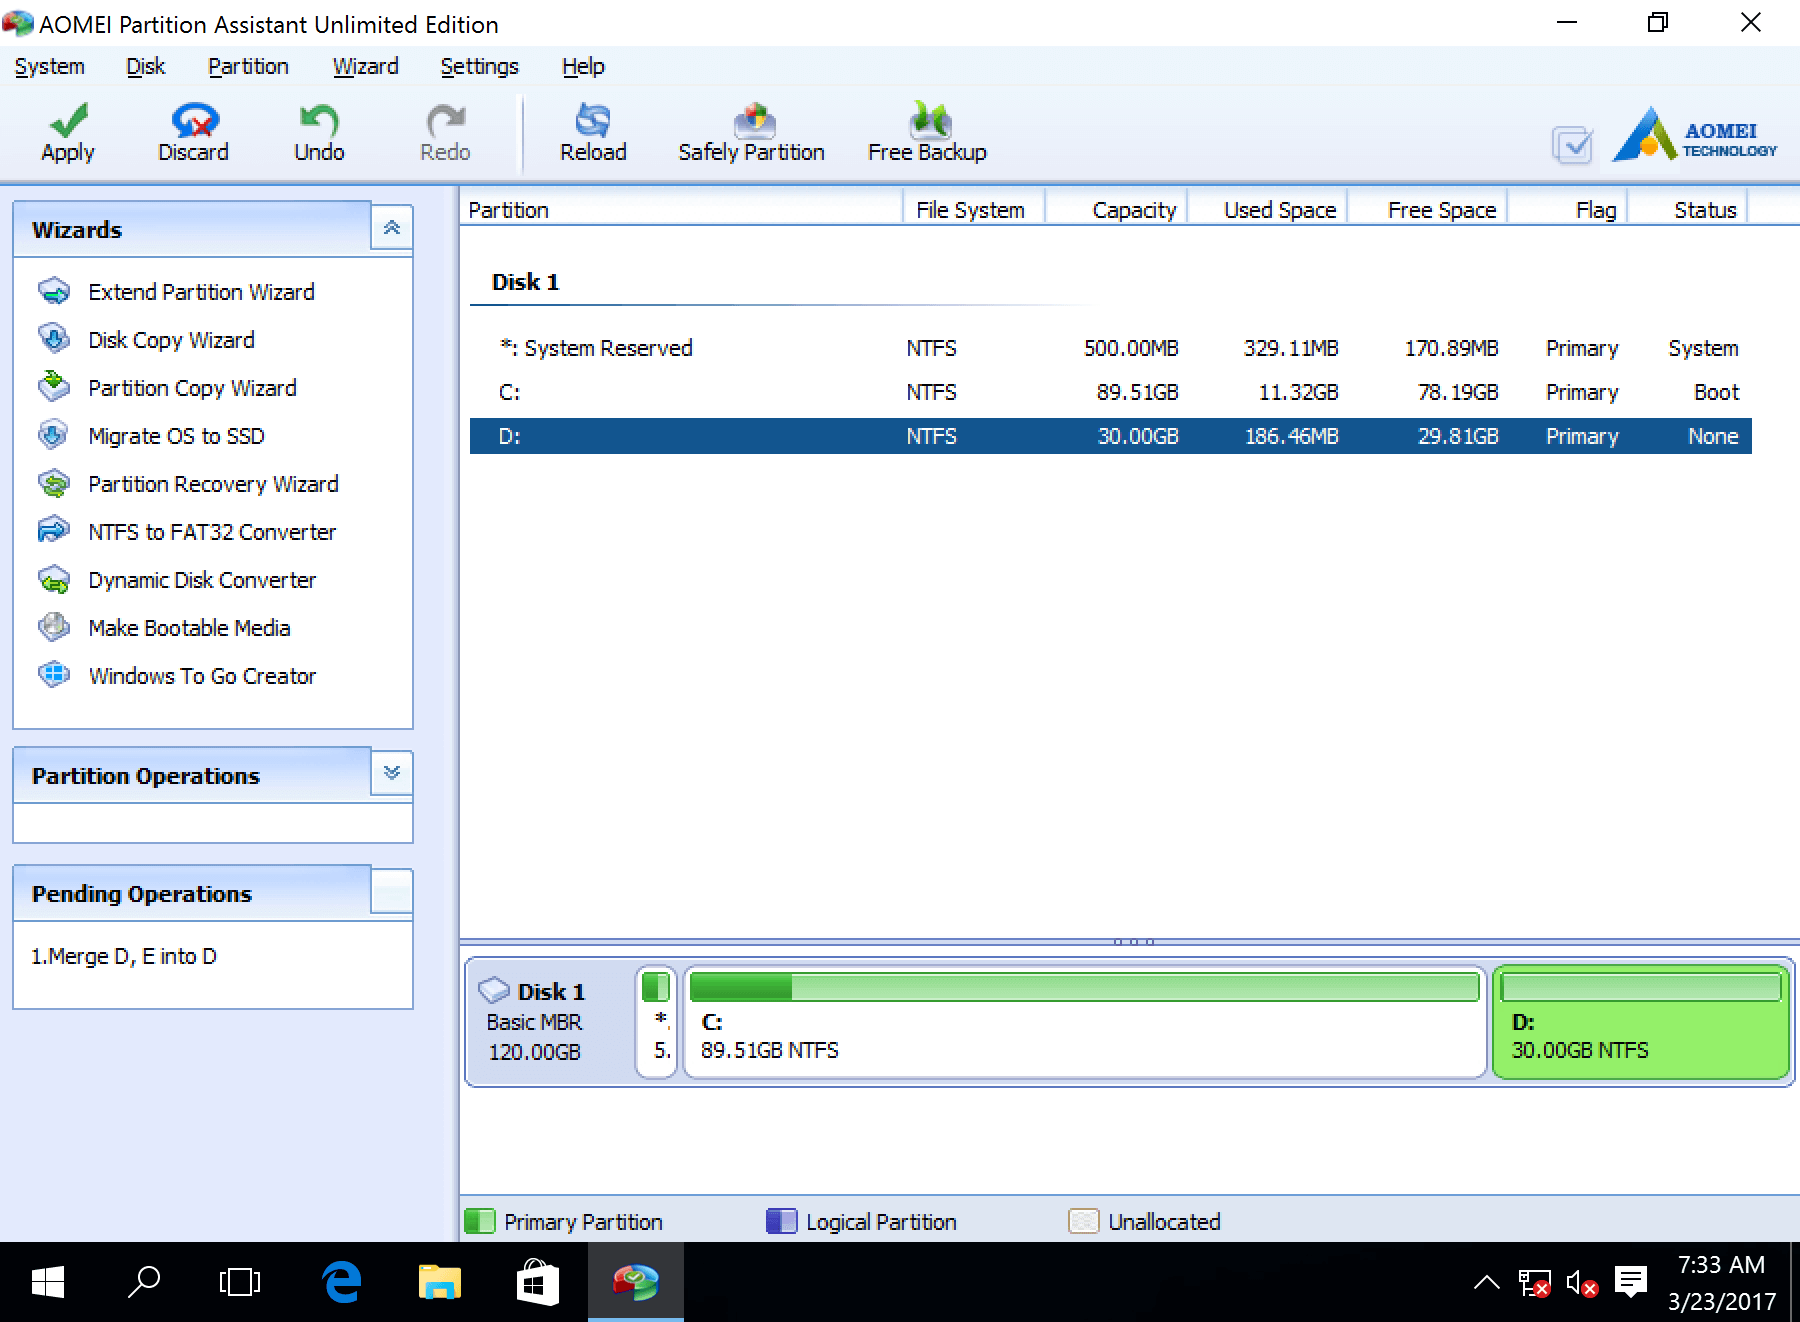The width and height of the screenshot is (1800, 1322).
Task: Open Migrate OS to SSD link
Action: point(176,436)
